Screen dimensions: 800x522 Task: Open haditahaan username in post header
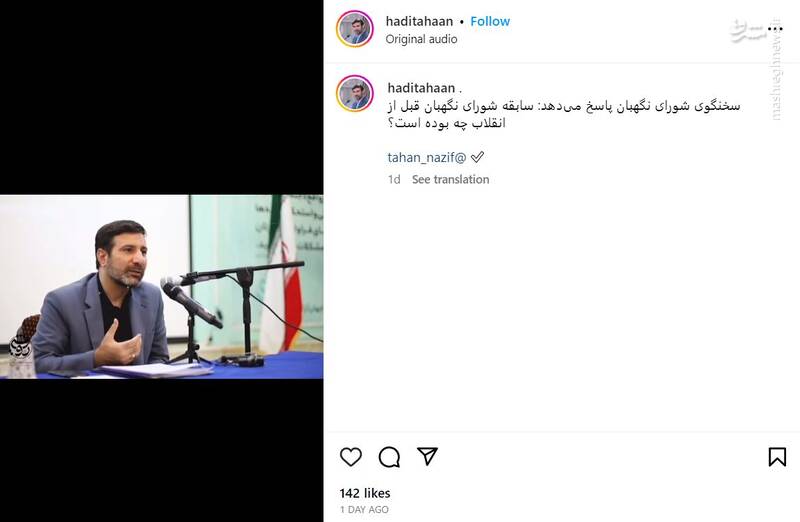[x=419, y=21]
